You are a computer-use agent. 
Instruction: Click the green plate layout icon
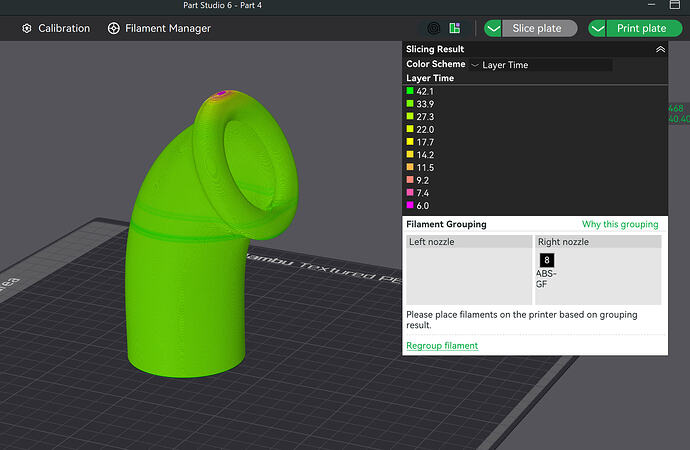[x=455, y=28]
